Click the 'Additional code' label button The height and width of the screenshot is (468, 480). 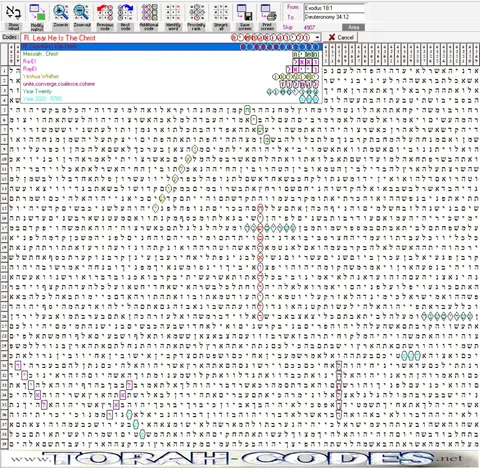point(149,27)
